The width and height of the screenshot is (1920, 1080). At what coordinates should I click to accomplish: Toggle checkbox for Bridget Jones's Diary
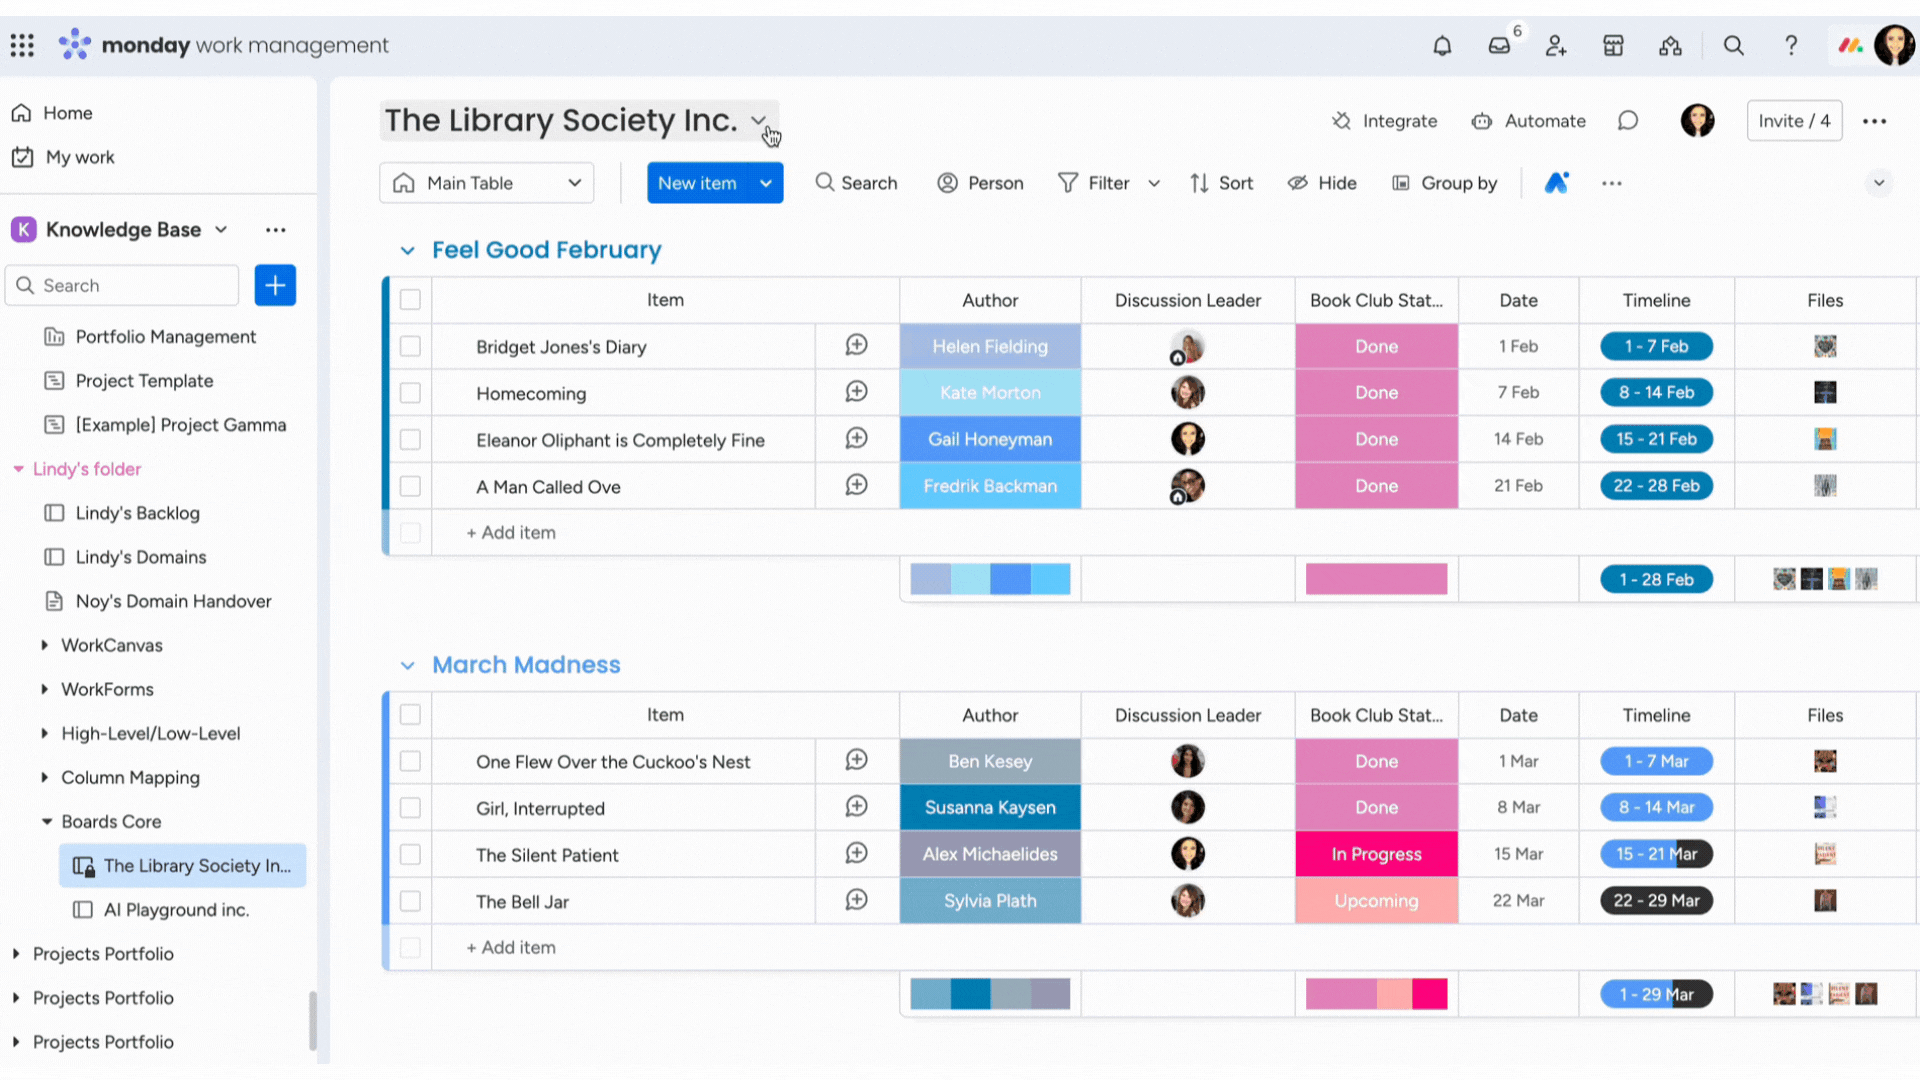(409, 347)
